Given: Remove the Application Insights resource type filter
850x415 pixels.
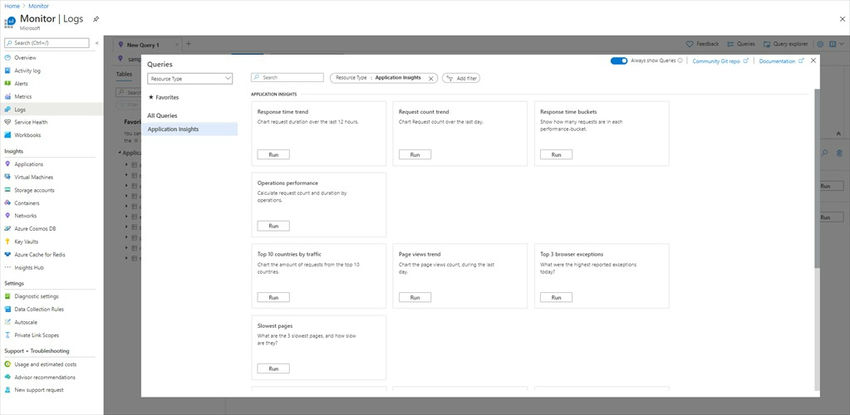Looking at the screenshot, I should click(432, 77).
